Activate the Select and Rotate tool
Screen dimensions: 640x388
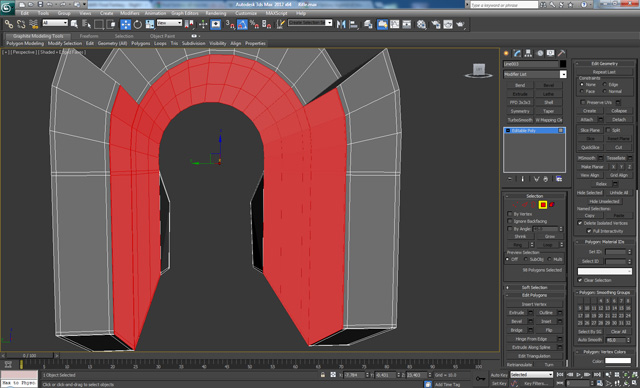tap(138, 24)
